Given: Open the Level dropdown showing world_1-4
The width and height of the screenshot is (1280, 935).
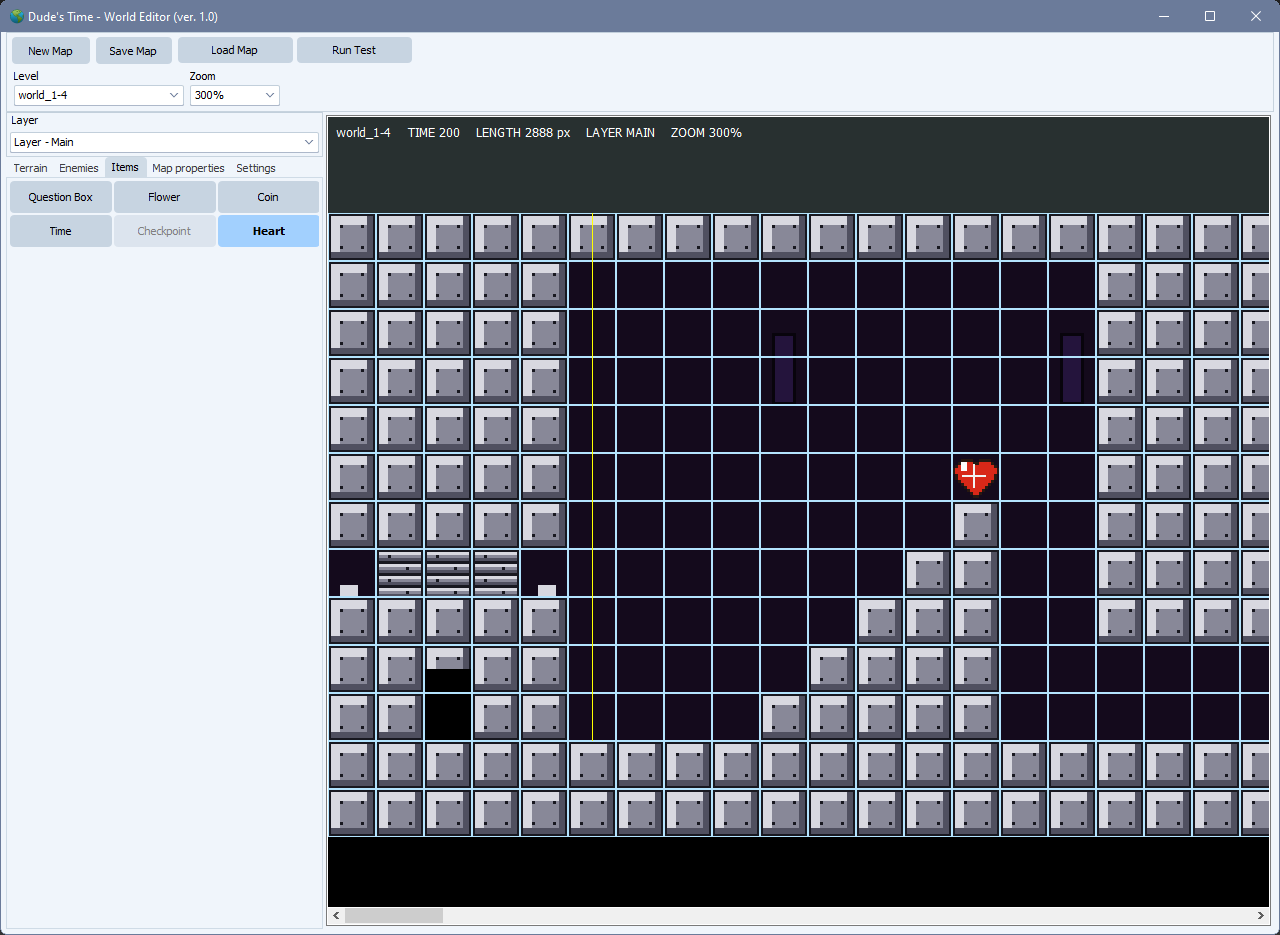Looking at the screenshot, I should 98,95.
